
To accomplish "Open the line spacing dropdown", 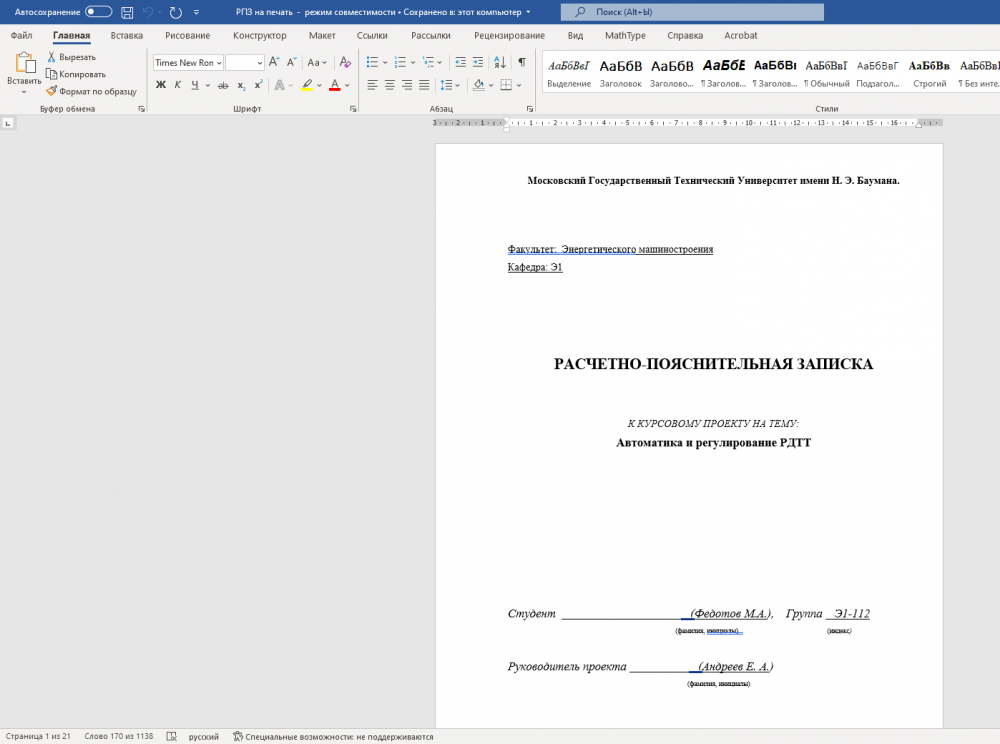I will [x=450, y=85].
